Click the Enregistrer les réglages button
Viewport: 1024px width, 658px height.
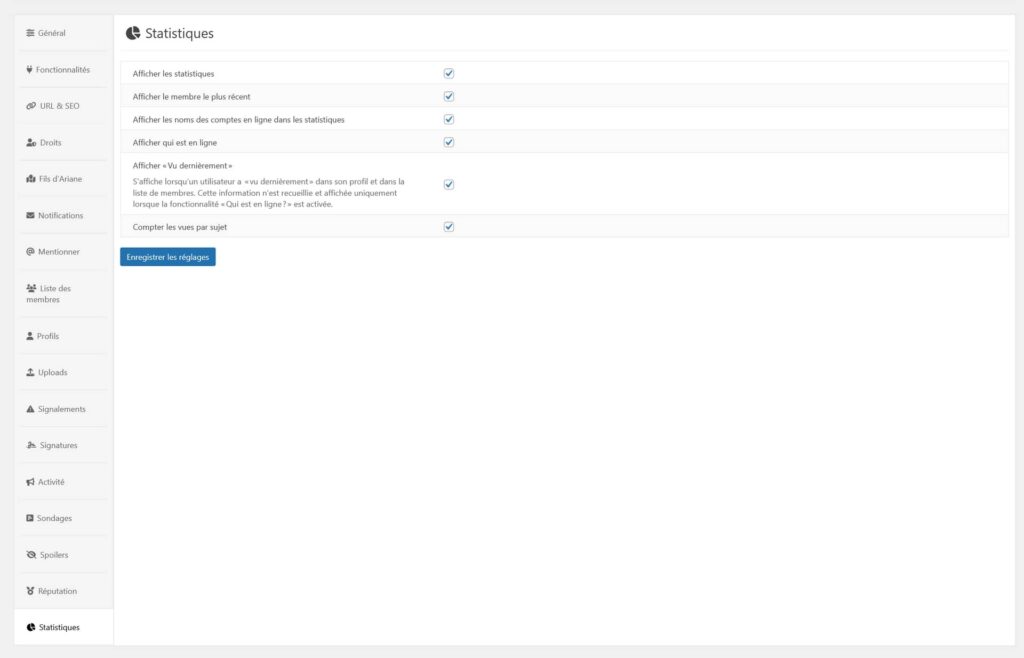pos(167,256)
